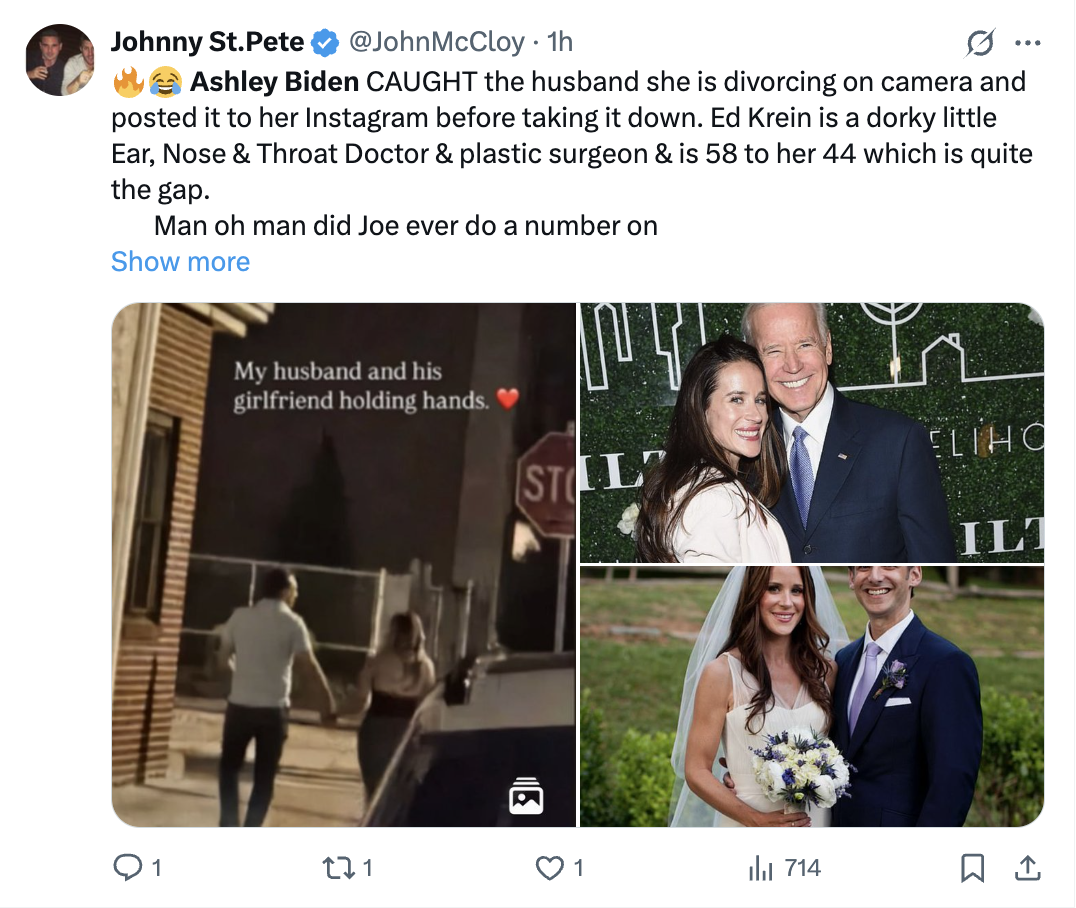Click the blue verified badge
Image resolution: width=1076 pixels, height=908 pixels.
(324, 42)
